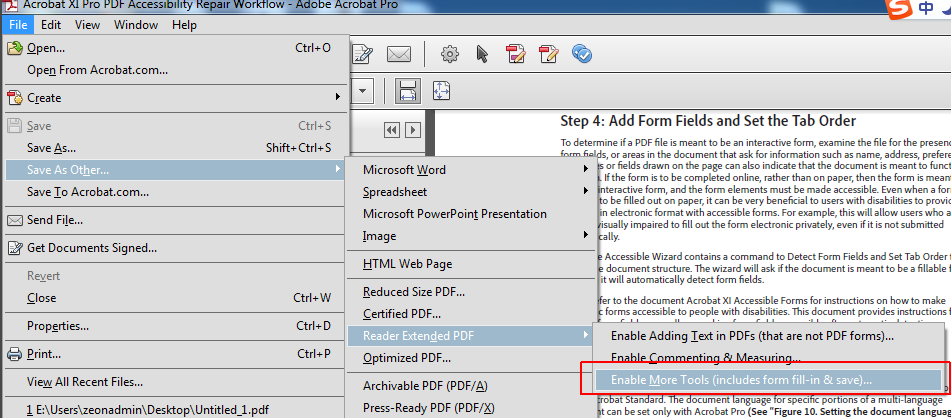The image size is (951, 418).
Task: Select Enable Adding Text in PDFs option
Action: point(768,335)
